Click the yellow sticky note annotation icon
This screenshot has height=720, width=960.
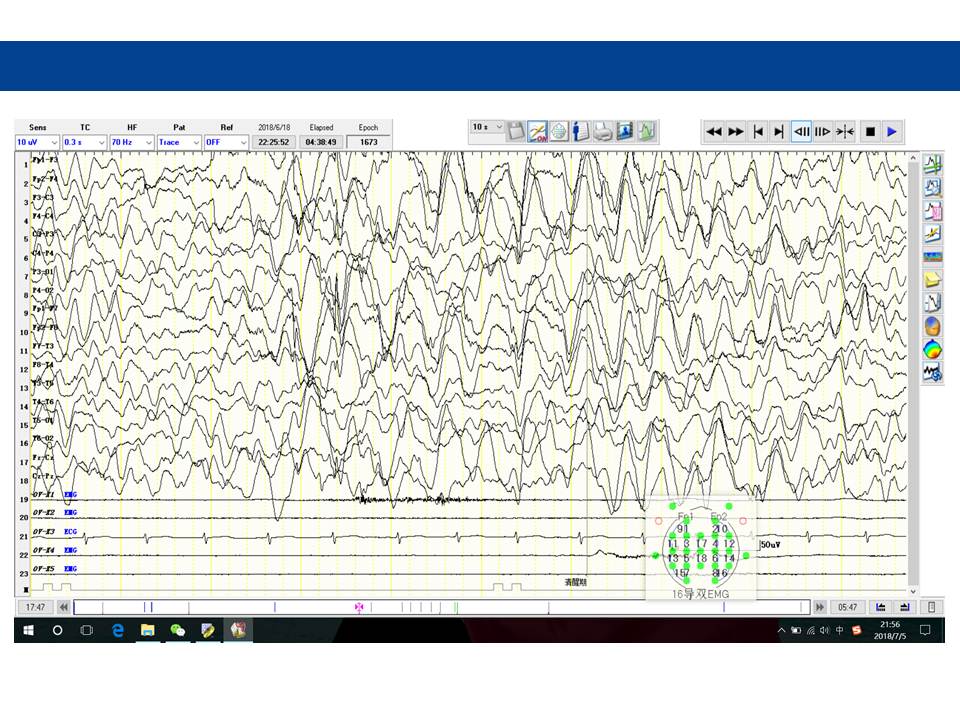[932, 280]
